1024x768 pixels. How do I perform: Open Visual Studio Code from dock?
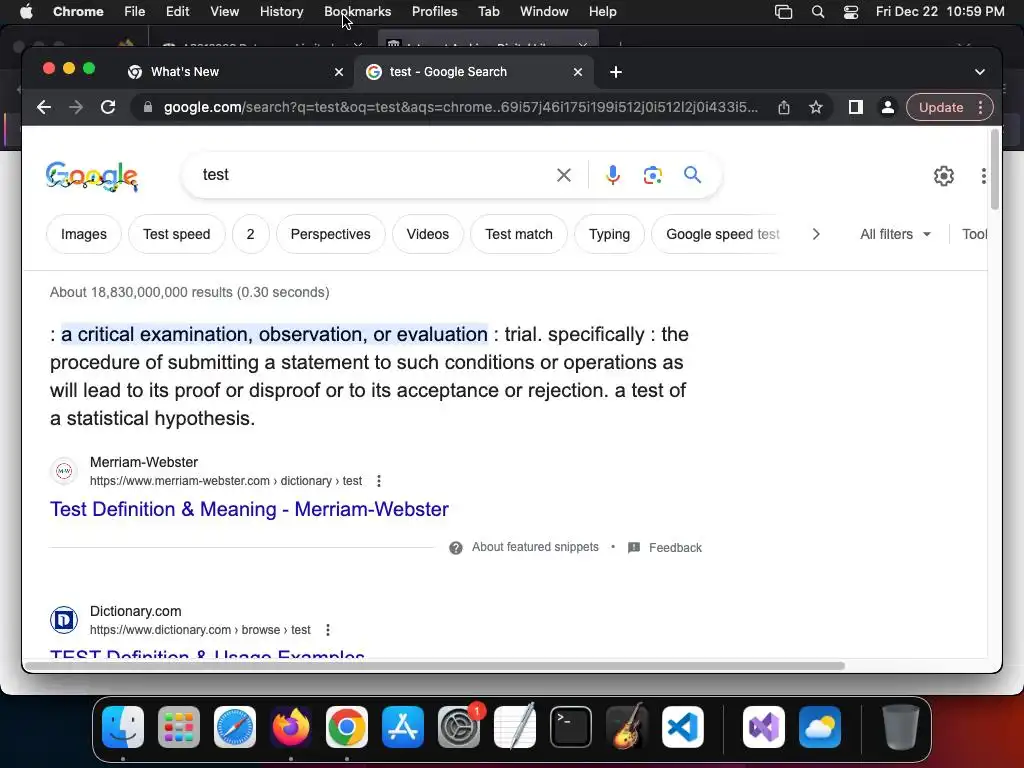tap(683, 727)
